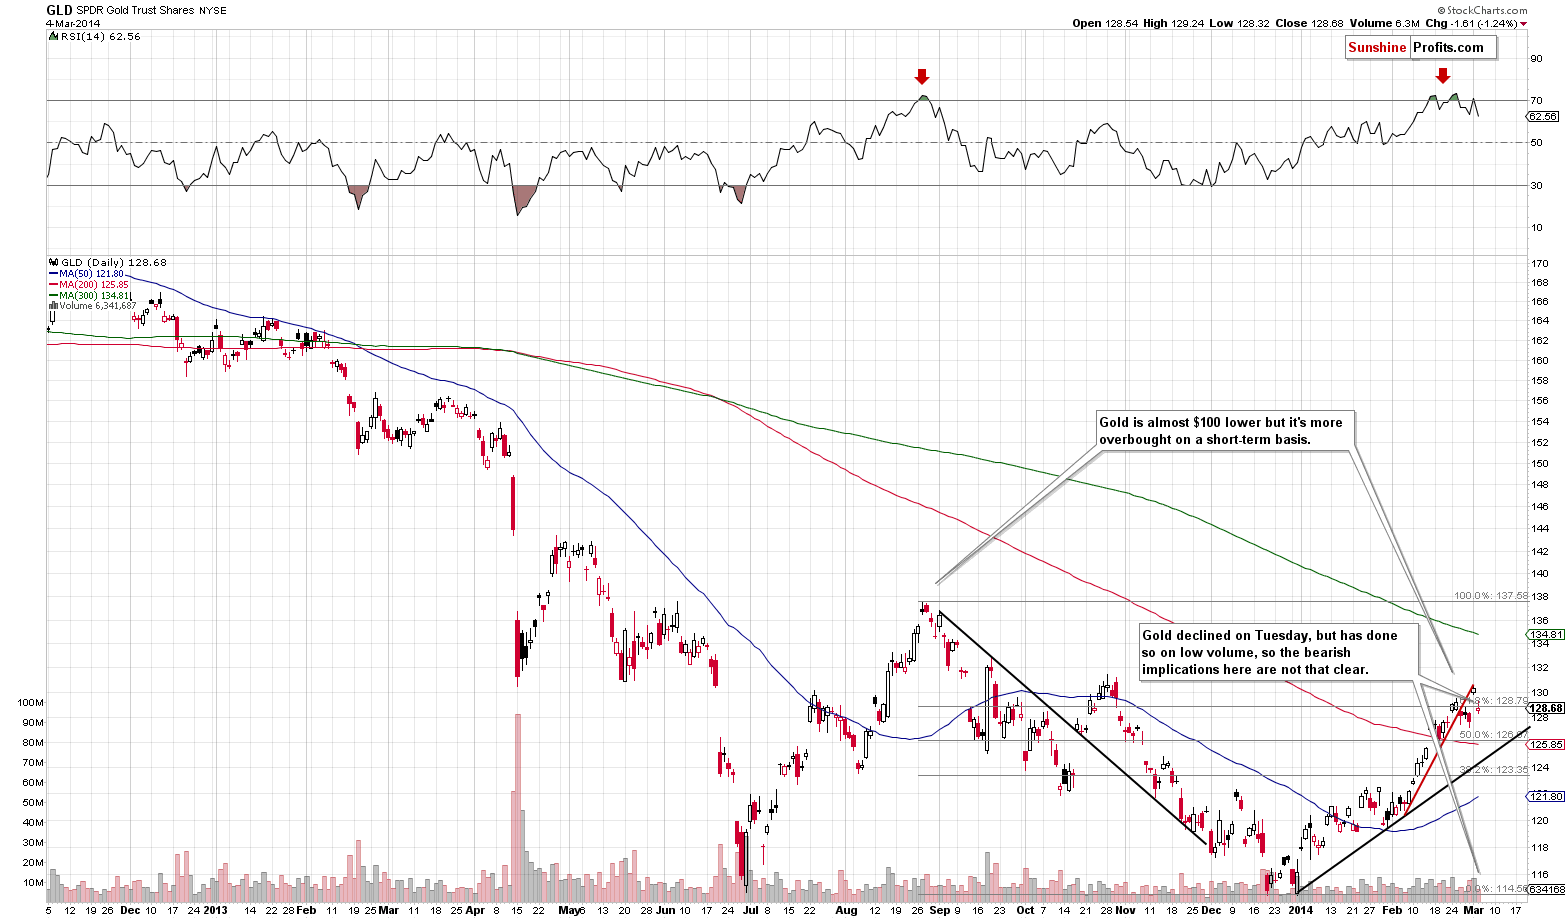Viewport: 1565px width, 919px height.
Task: Click the green MA(300) legend line marker
Action: click(53, 296)
